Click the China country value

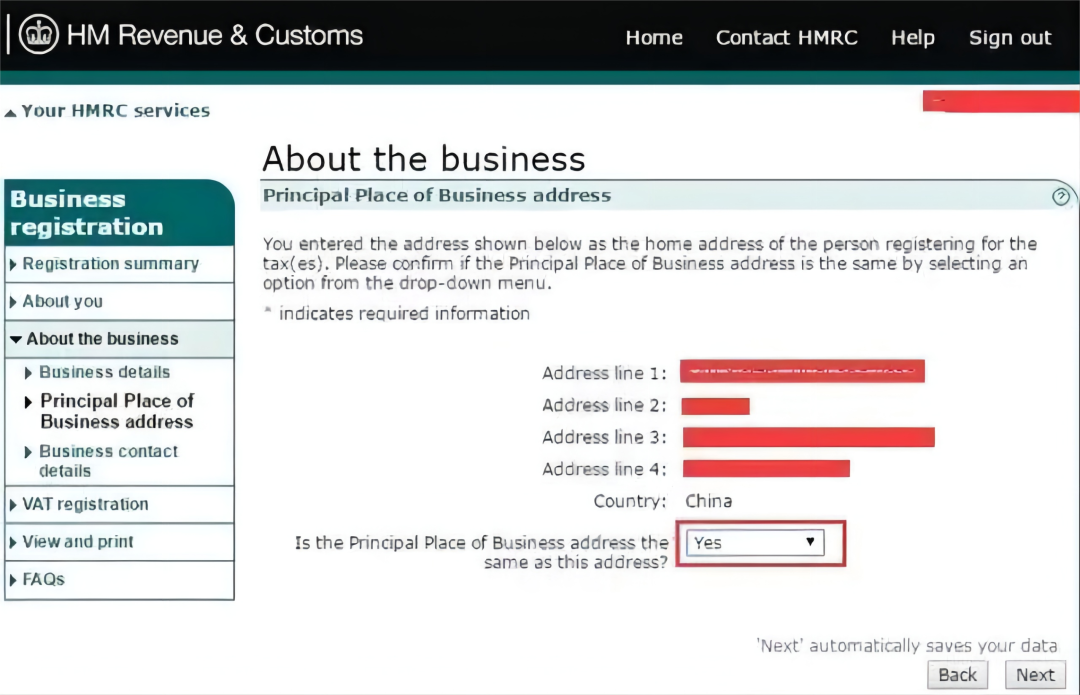[708, 501]
